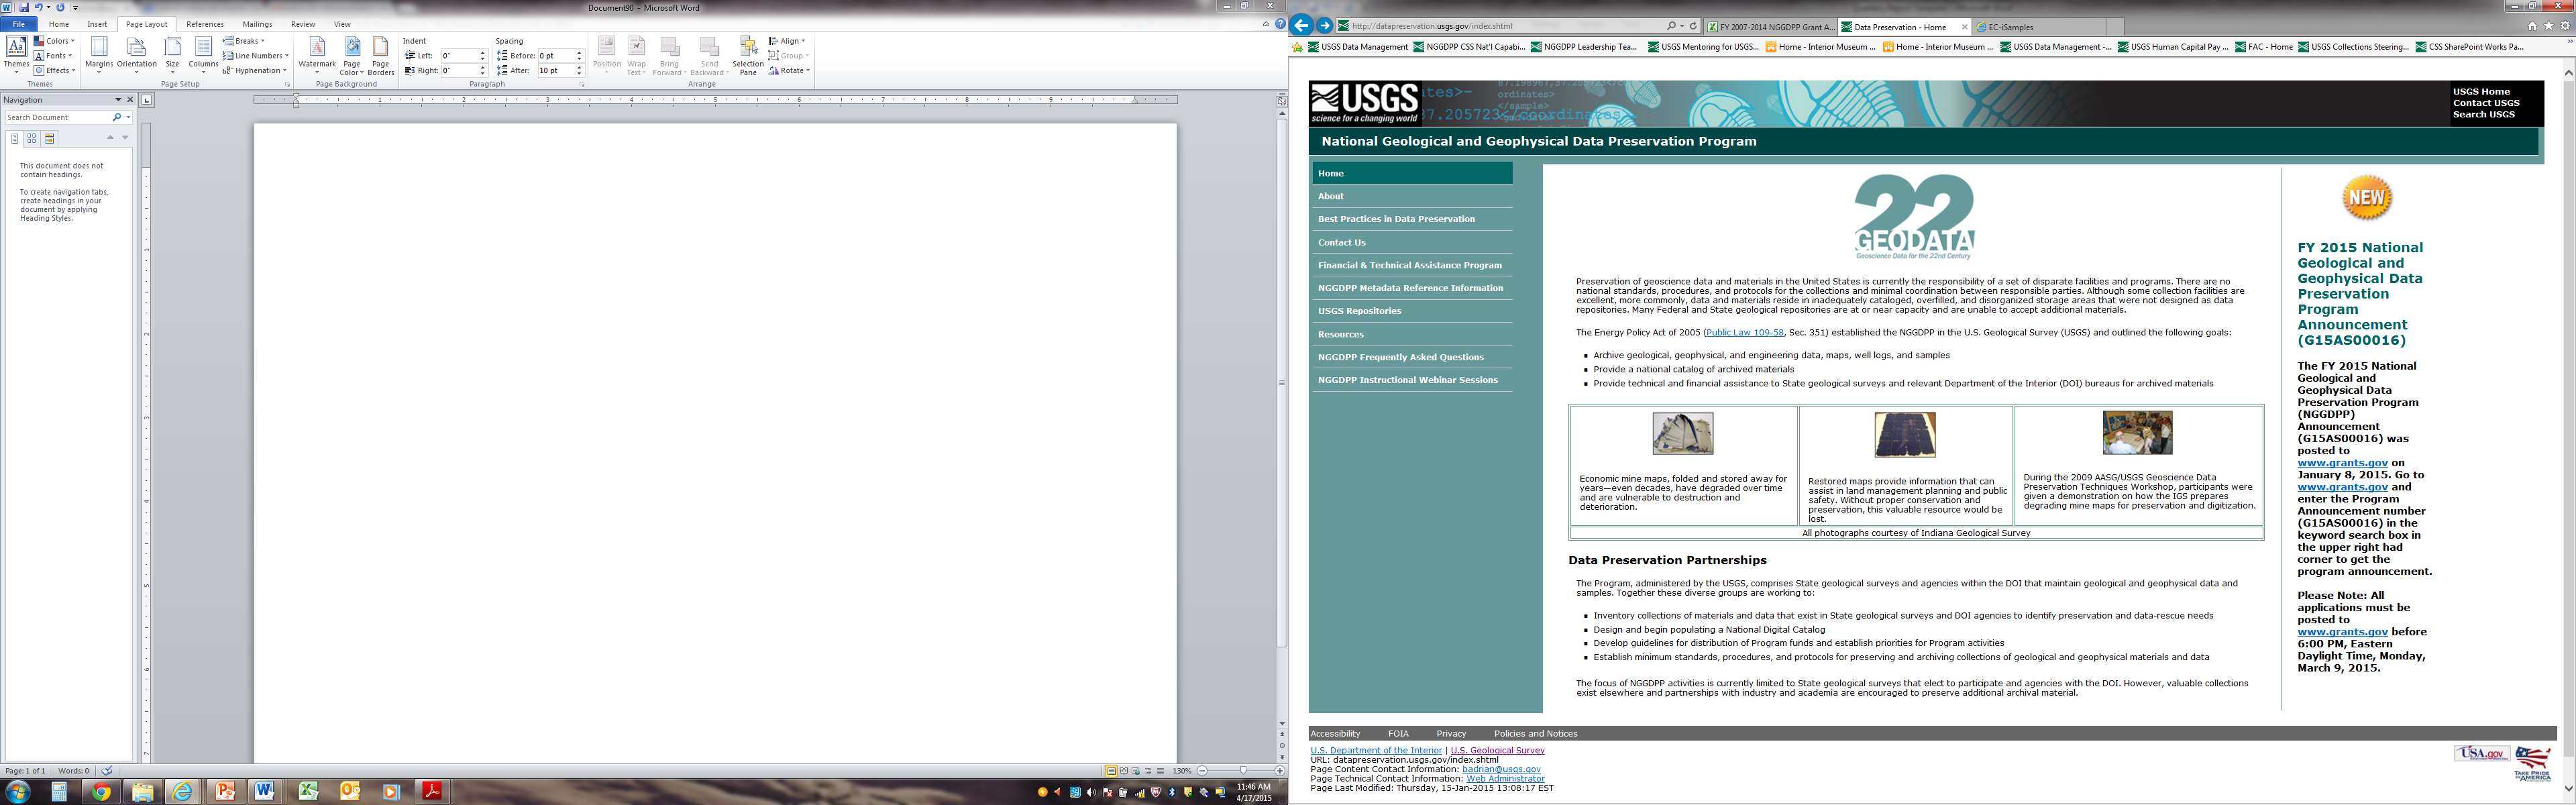Toggle browse pages view in Navigation pane
This screenshot has height=805, width=2576.
pyautogui.click(x=32, y=138)
